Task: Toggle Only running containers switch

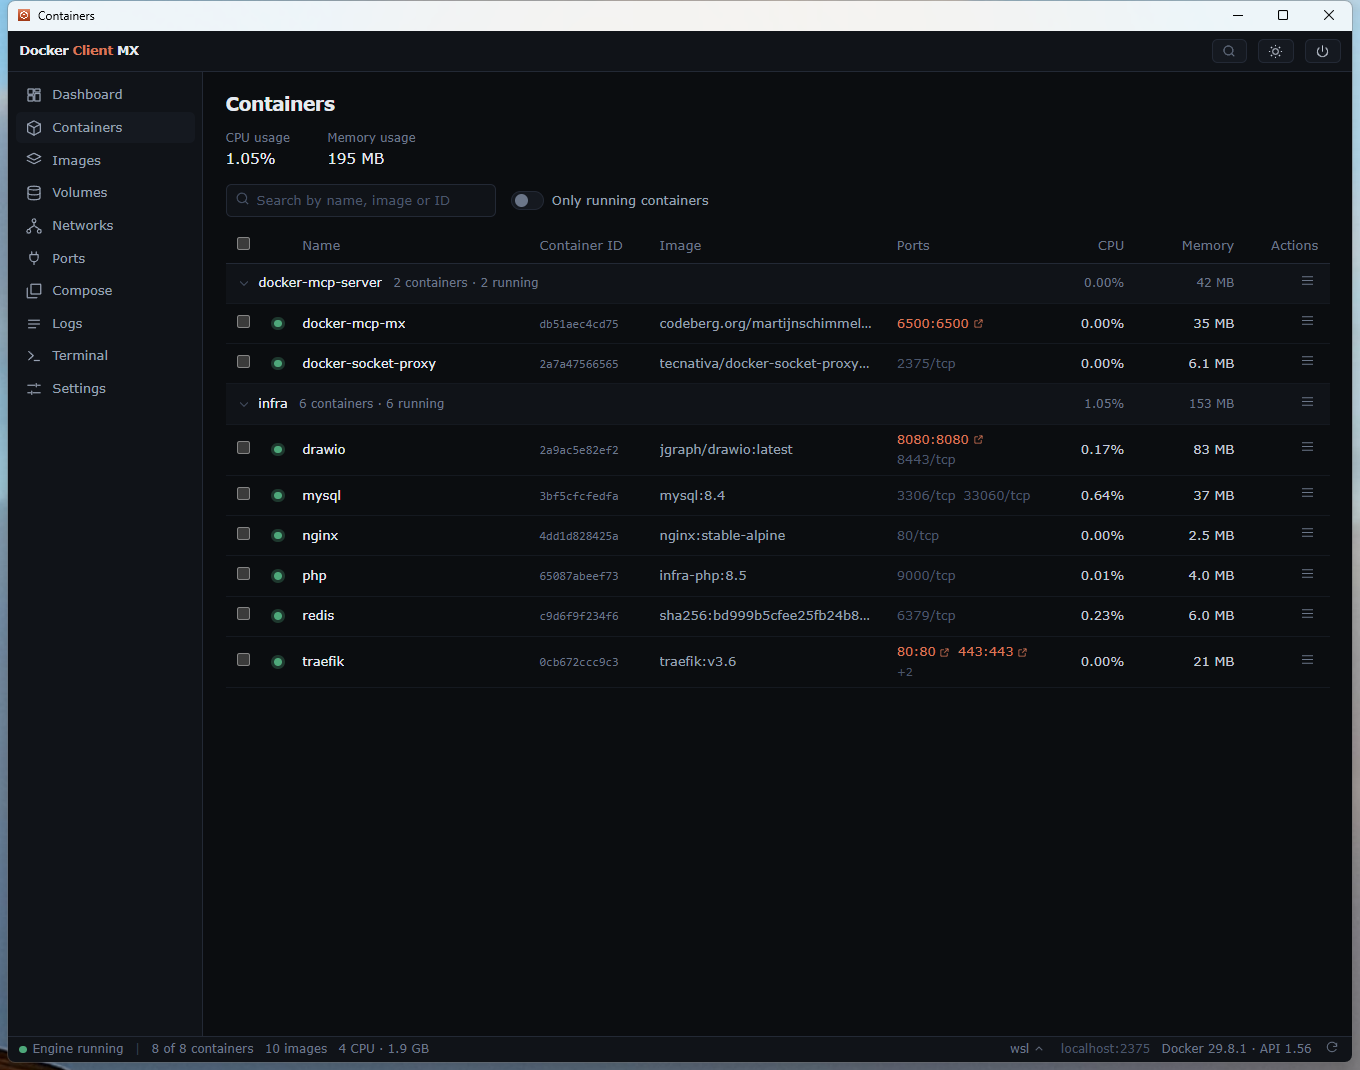Action: click(527, 201)
